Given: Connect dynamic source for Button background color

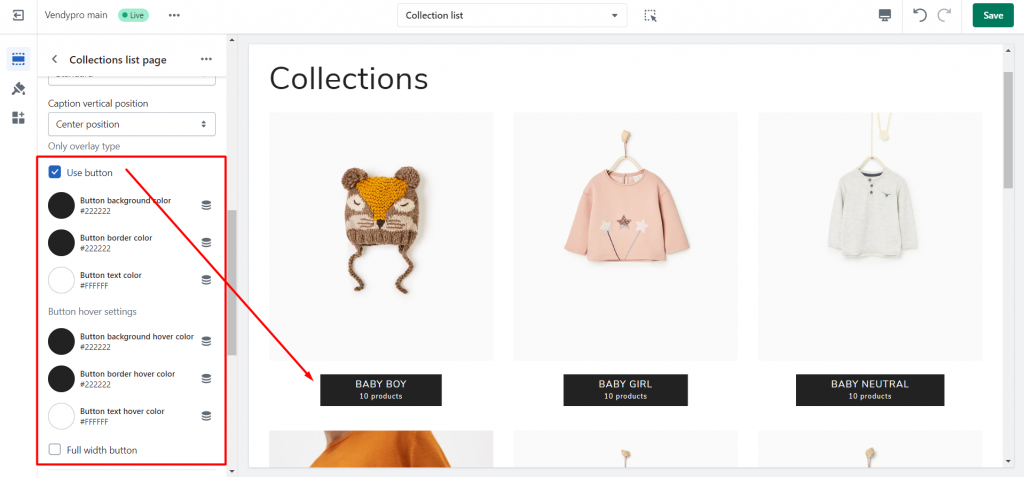Looking at the screenshot, I should (x=206, y=205).
